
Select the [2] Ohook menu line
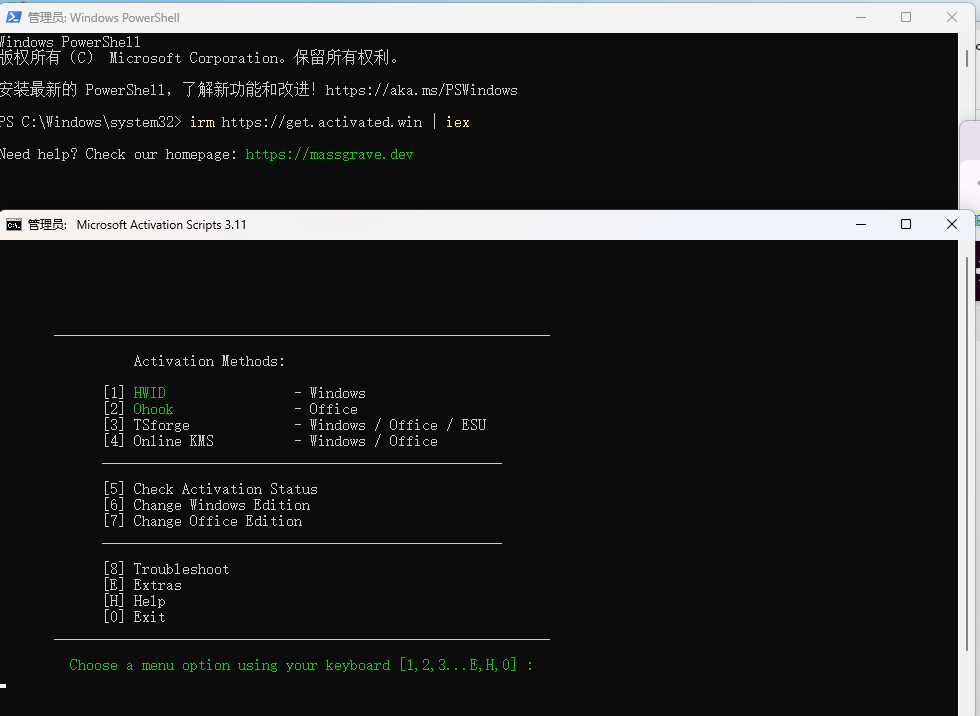(x=231, y=409)
